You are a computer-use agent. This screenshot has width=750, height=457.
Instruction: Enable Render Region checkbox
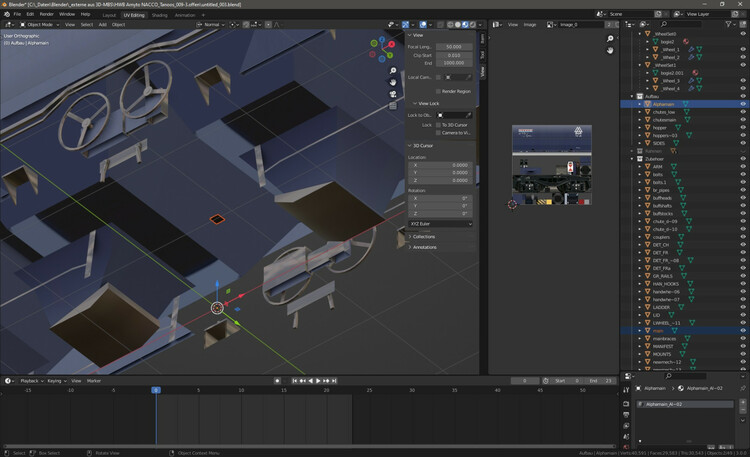[x=438, y=91]
